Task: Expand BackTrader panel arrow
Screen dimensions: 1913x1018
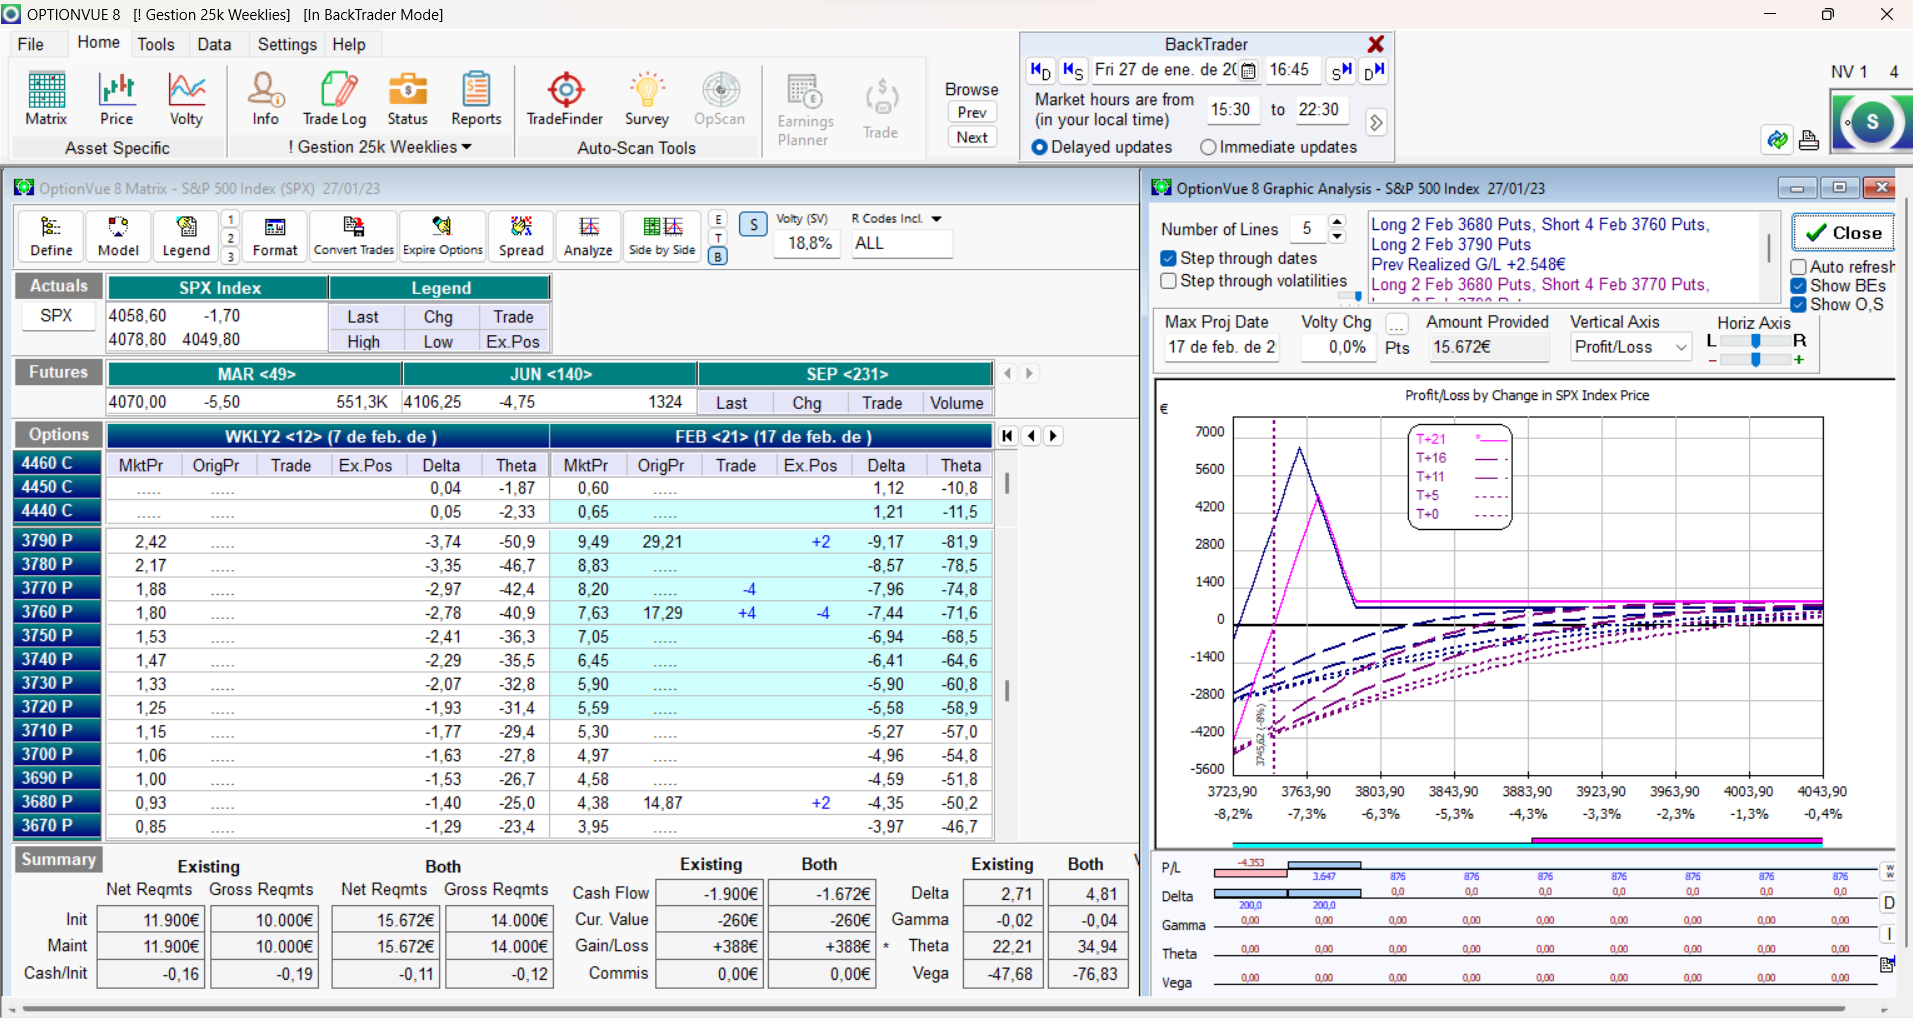Action: point(1376,122)
